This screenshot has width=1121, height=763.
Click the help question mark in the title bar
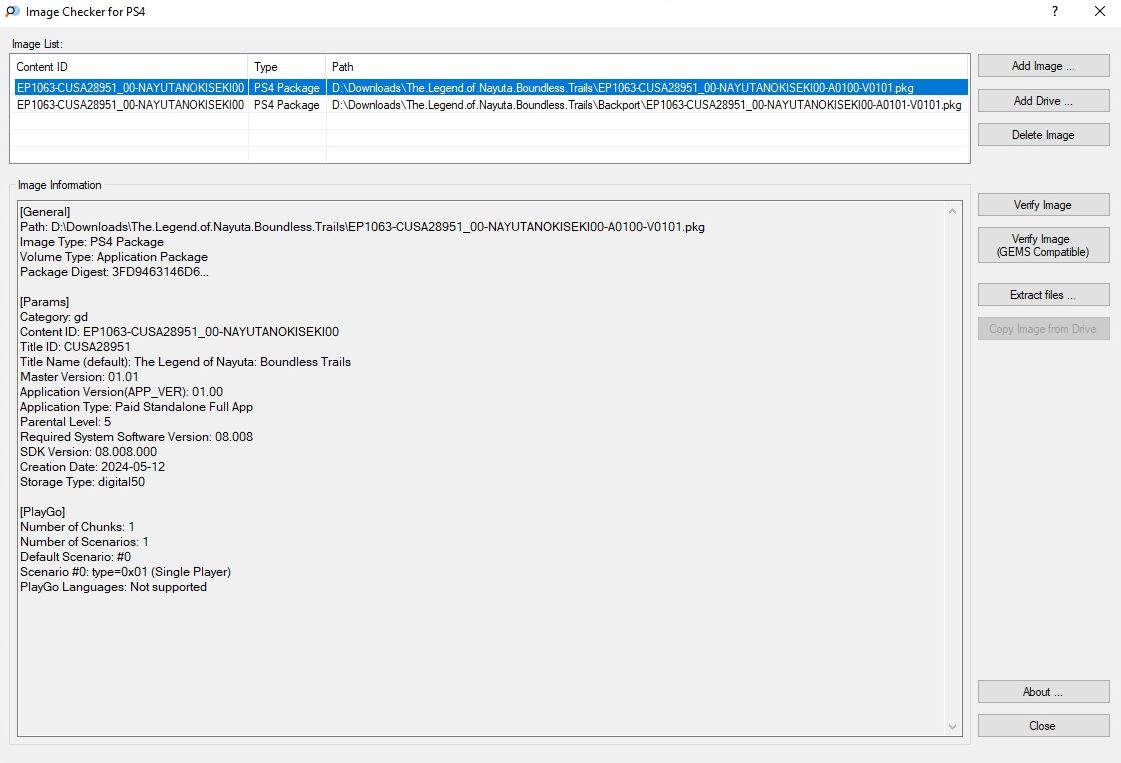[1055, 11]
